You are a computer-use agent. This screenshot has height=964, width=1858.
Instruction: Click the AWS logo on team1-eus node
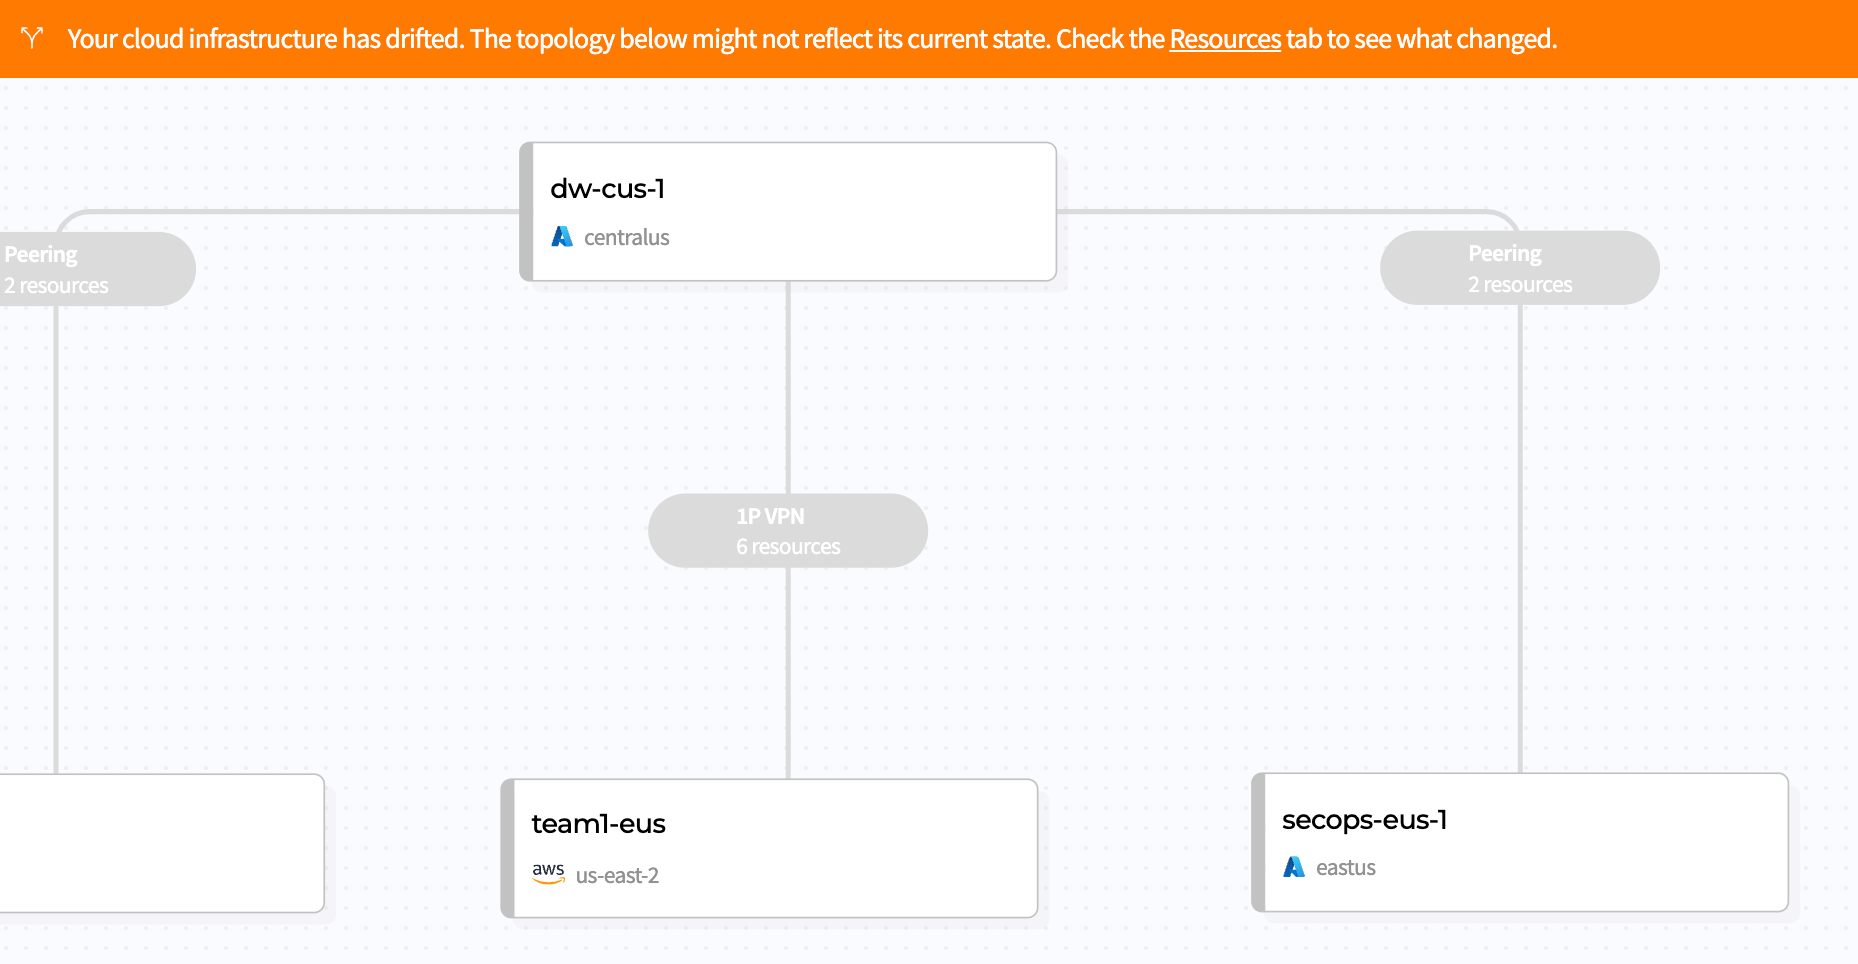548,874
